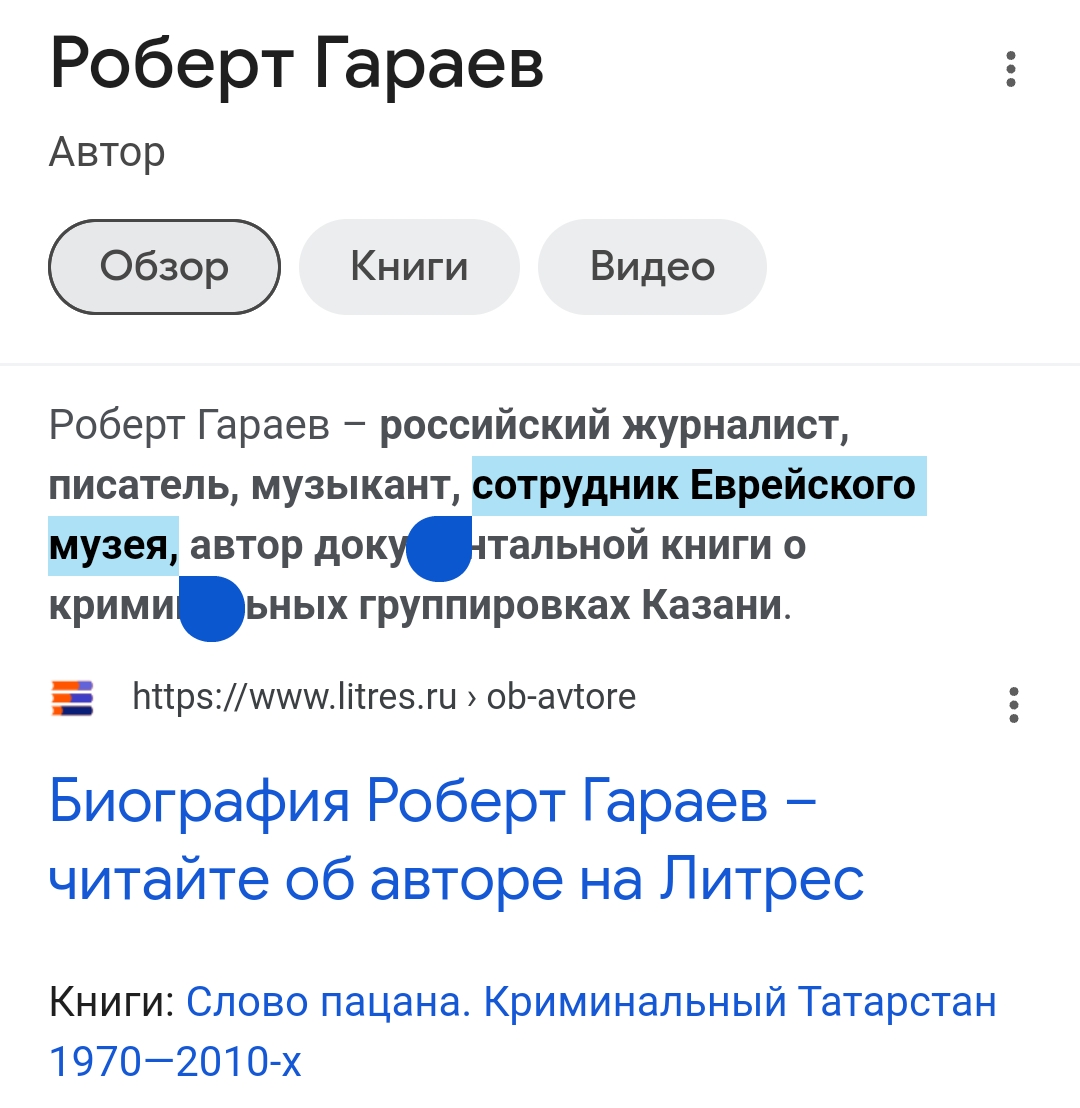Grab selection handle inside word криминальных
1080x1108 pixels.
[211, 609]
